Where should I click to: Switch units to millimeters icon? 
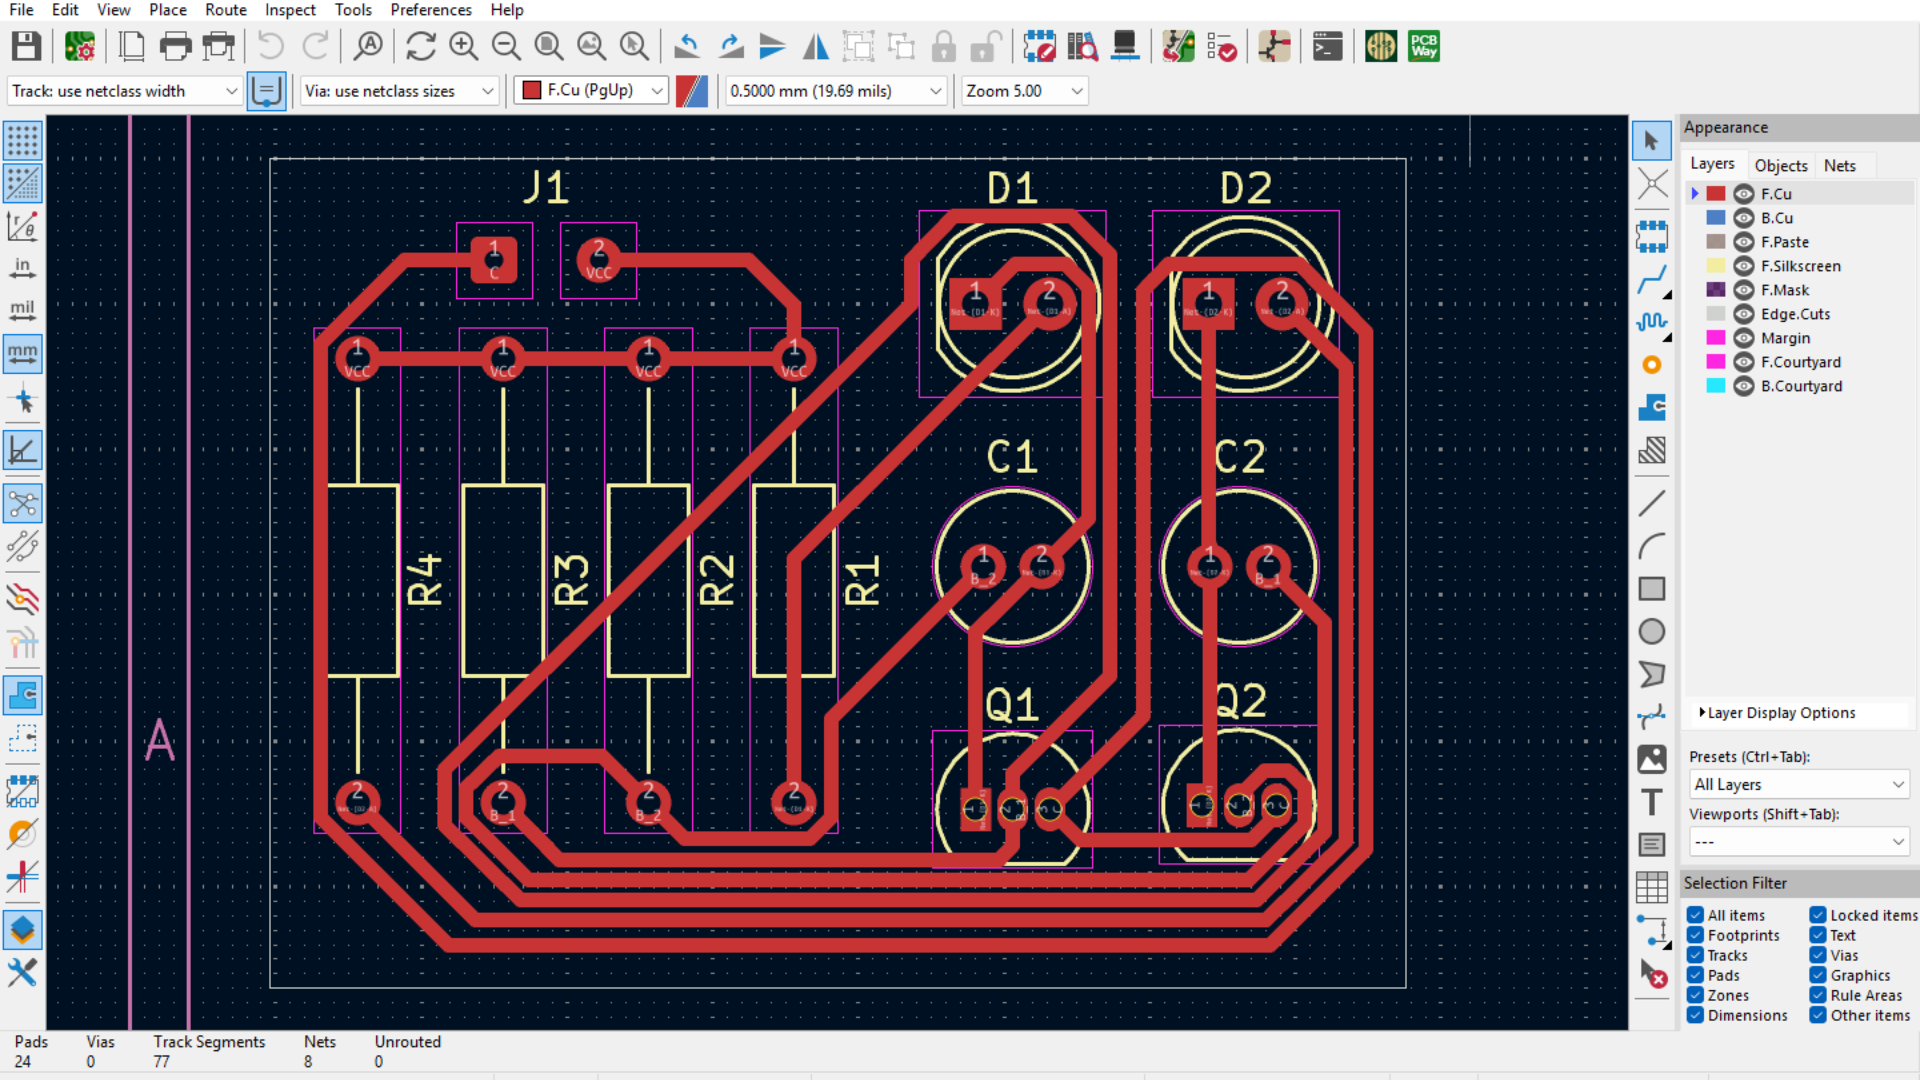click(x=22, y=354)
